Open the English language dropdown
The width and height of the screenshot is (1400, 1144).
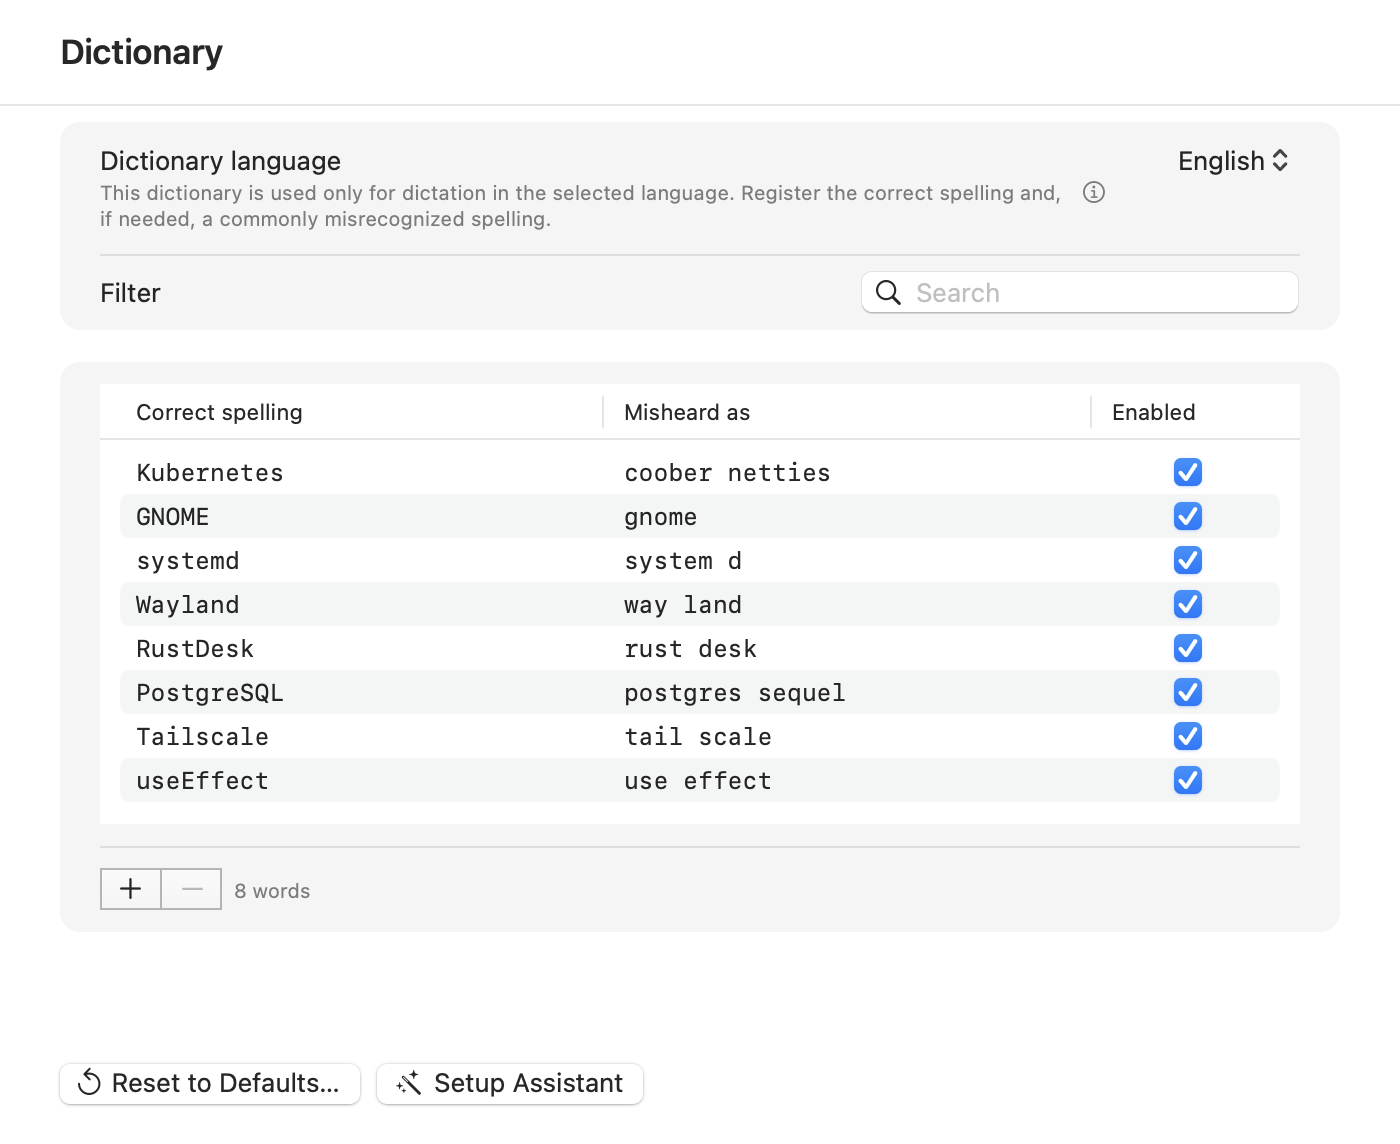point(1233,161)
